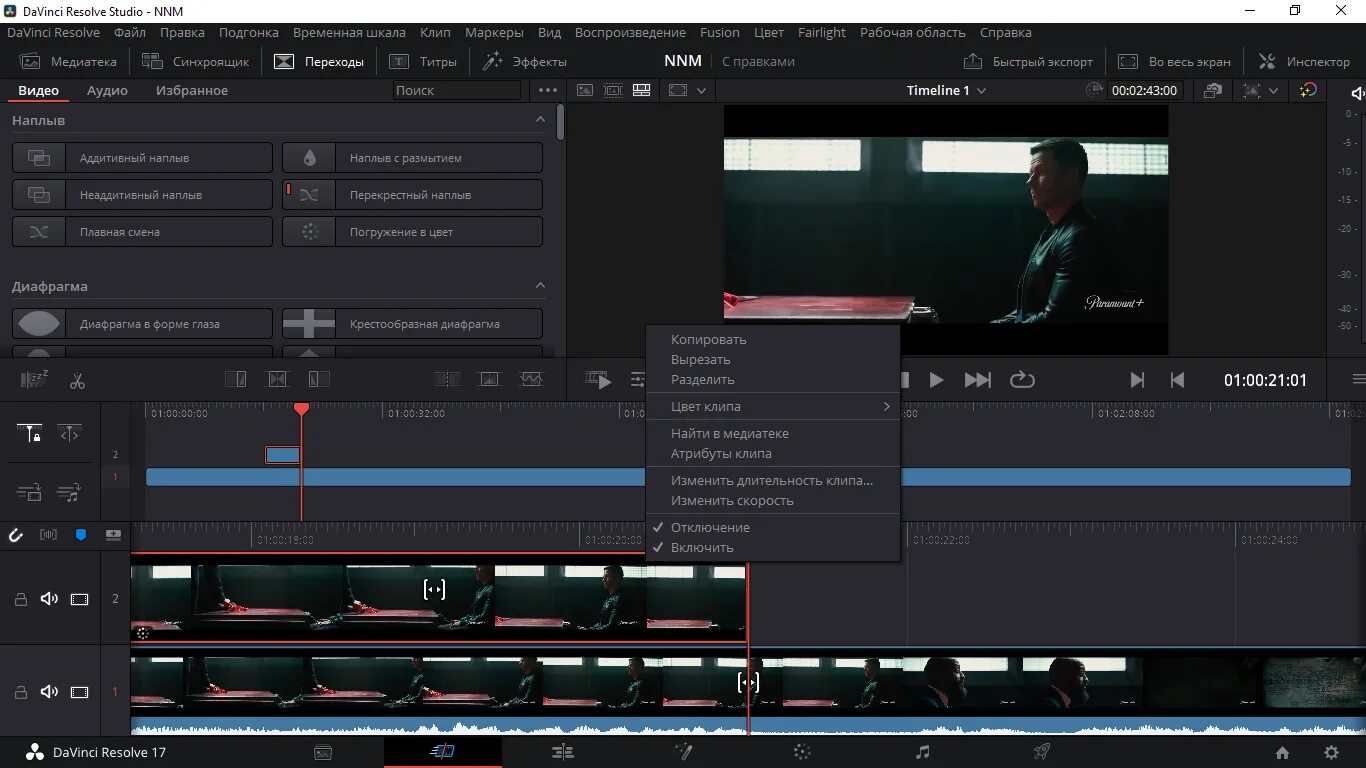The width and height of the screenshot is (1366, 768).
Task: Select the source clip viewer mode icon
Action: tap(585, 90)
